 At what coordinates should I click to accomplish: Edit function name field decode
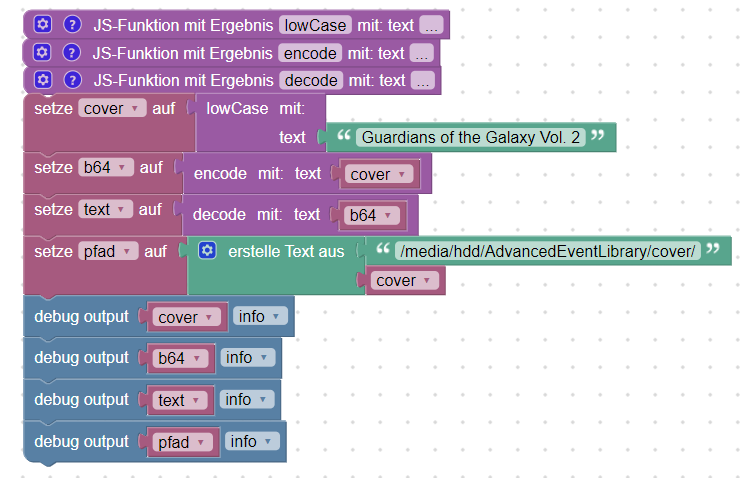(x=311, y=80)
